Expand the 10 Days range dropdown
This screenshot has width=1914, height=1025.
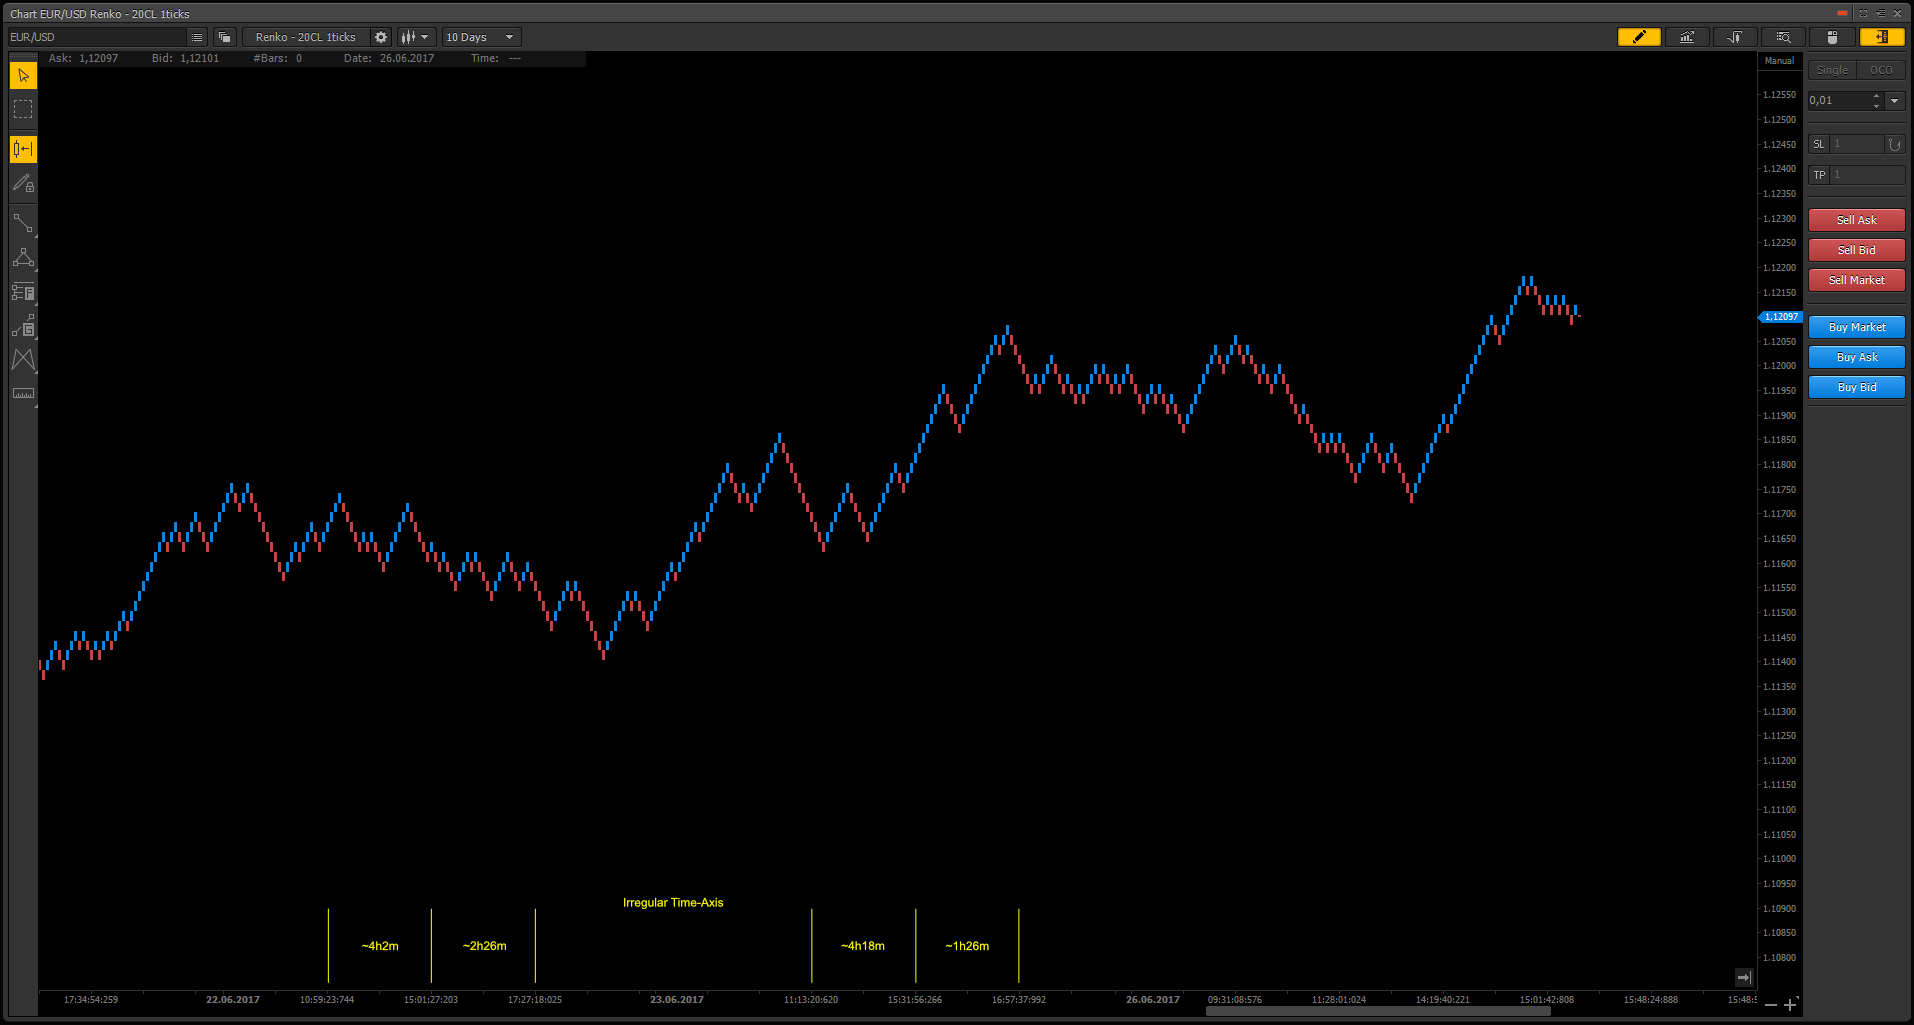(x=481, y=37)
